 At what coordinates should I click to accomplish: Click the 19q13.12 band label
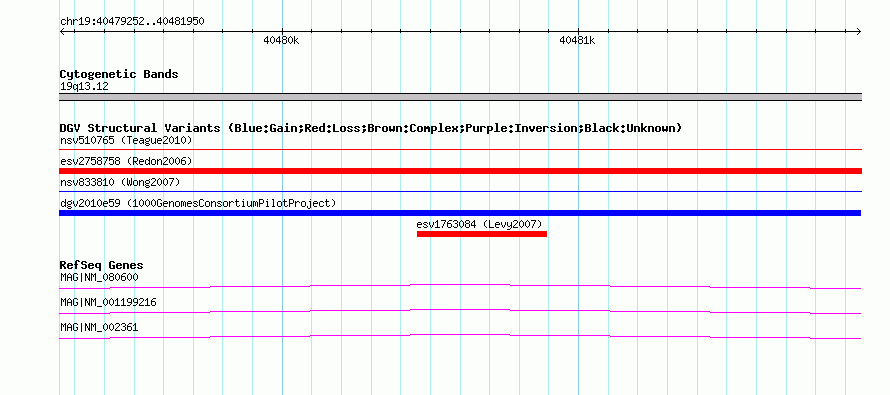(84, 87)
